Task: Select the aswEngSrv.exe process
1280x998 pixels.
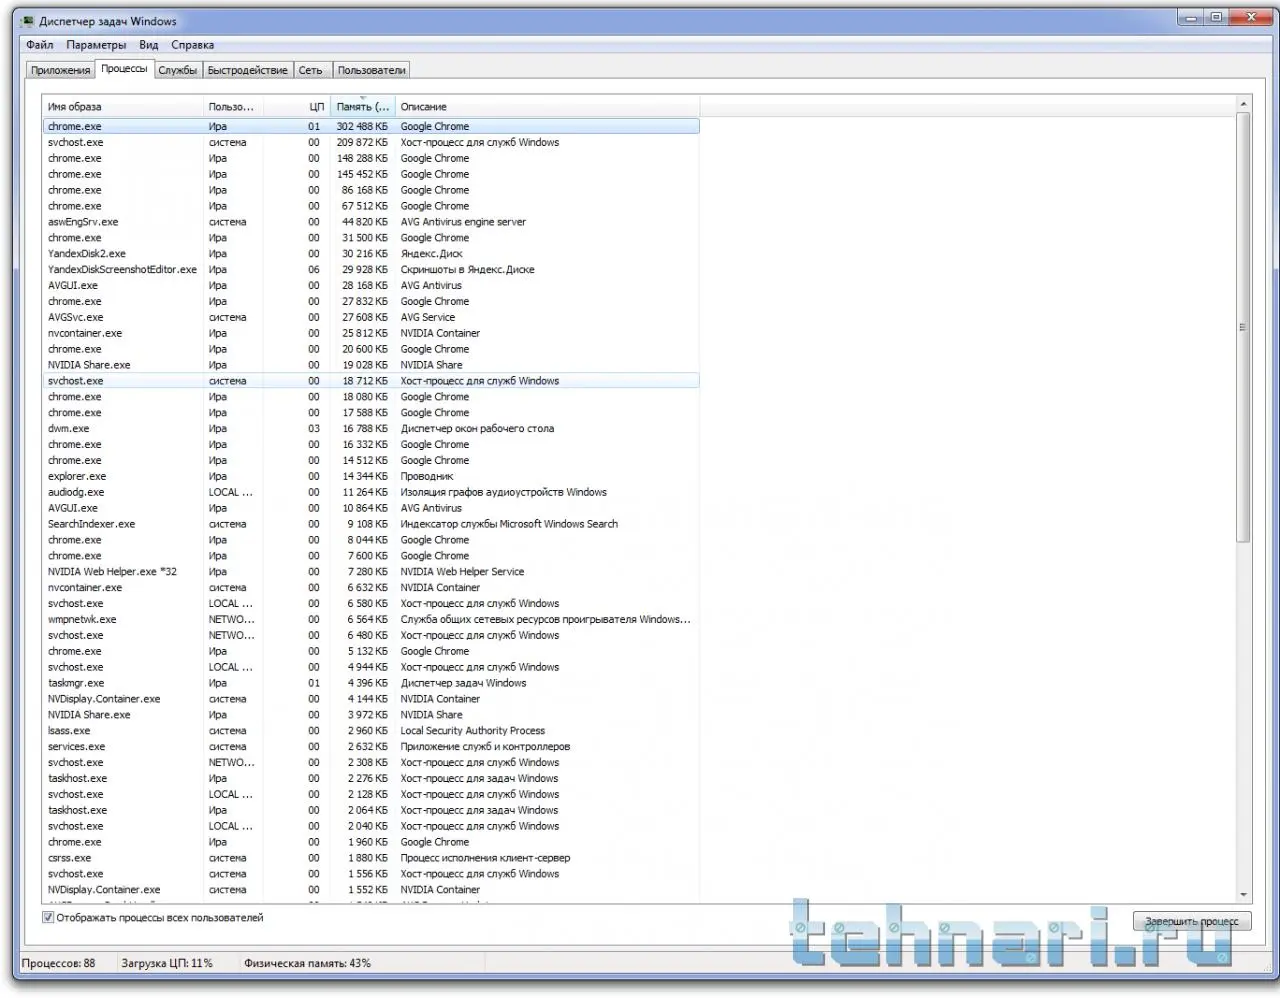Action: point(371,222)
